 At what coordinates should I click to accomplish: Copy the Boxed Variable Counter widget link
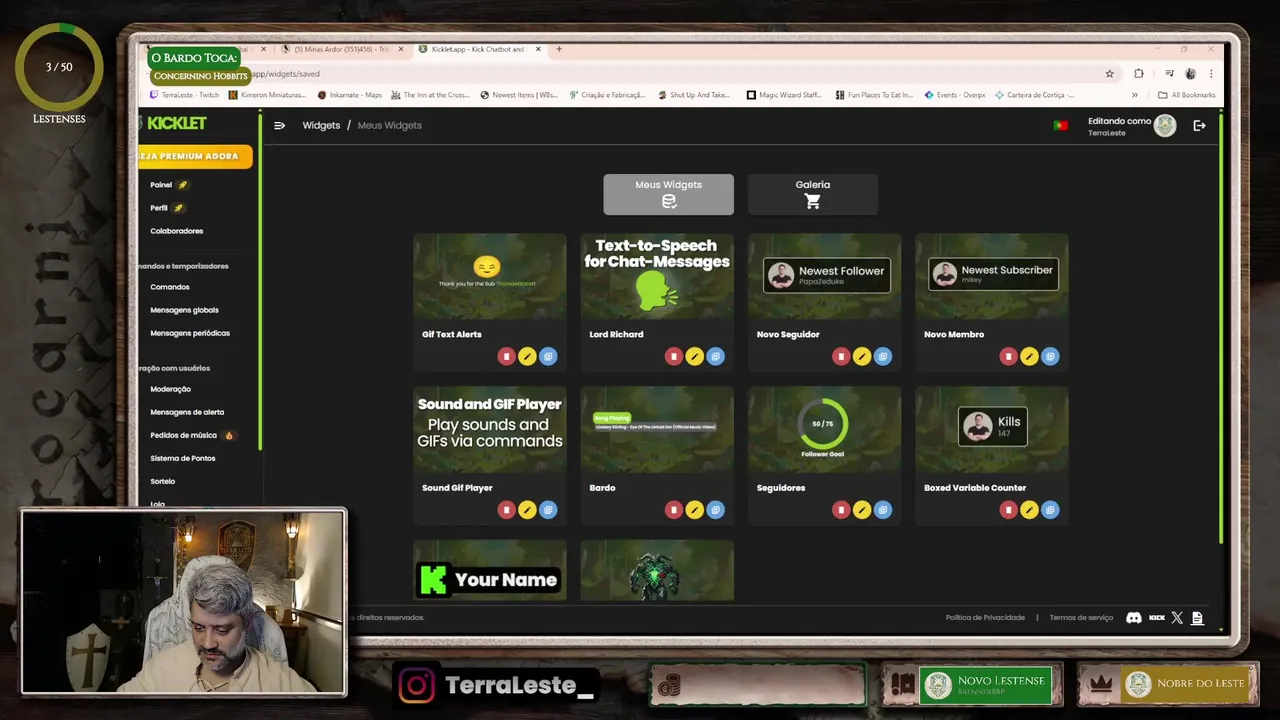coord(1050,510)
